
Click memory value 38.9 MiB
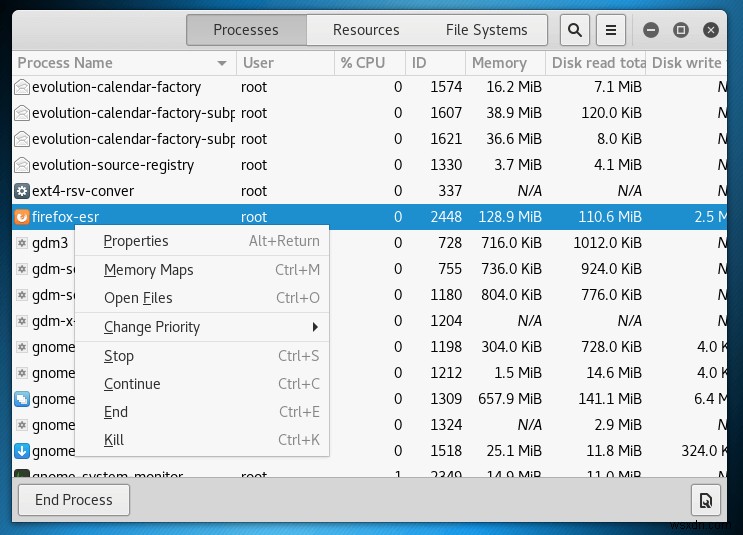(x=514, y=113)
